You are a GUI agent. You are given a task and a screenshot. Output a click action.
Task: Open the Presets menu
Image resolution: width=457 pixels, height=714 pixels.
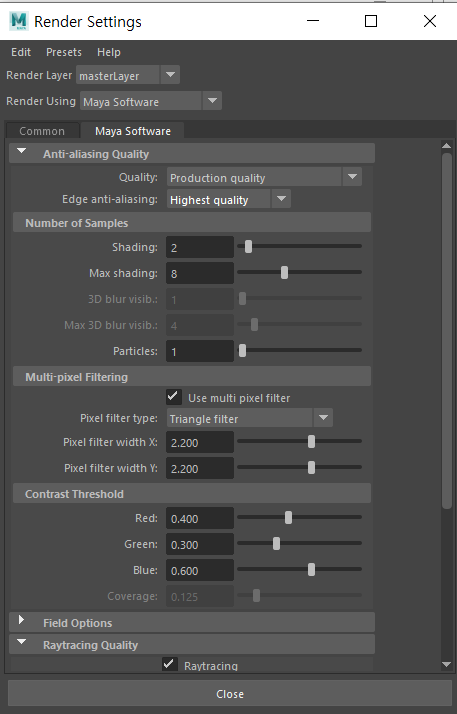pos(64,52)
